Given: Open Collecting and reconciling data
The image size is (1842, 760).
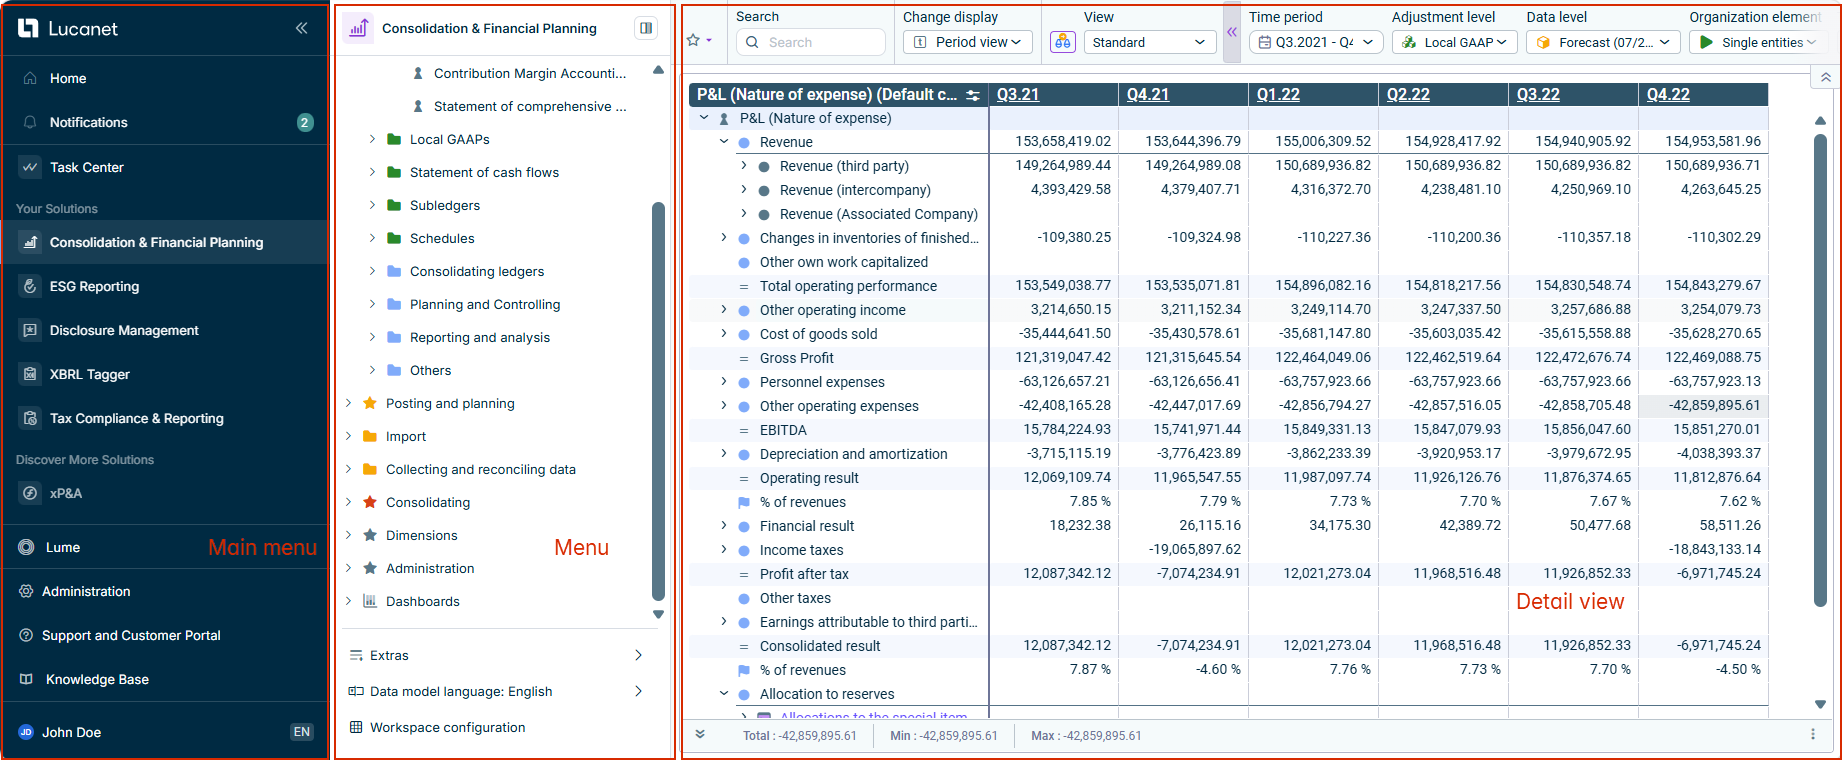Looking at the screenshot, I should pyautogui.click(x=480, y=469).
